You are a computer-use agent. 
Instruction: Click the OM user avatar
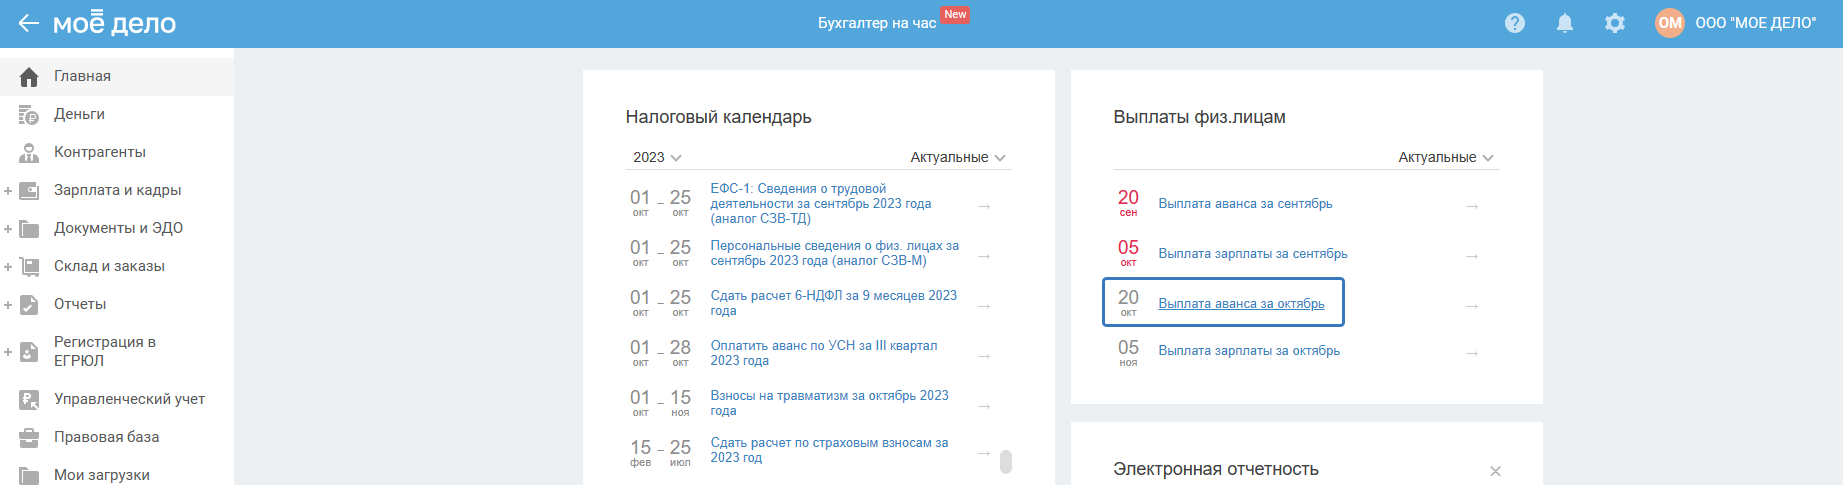pyautogui.click(x=1670, y=23)
